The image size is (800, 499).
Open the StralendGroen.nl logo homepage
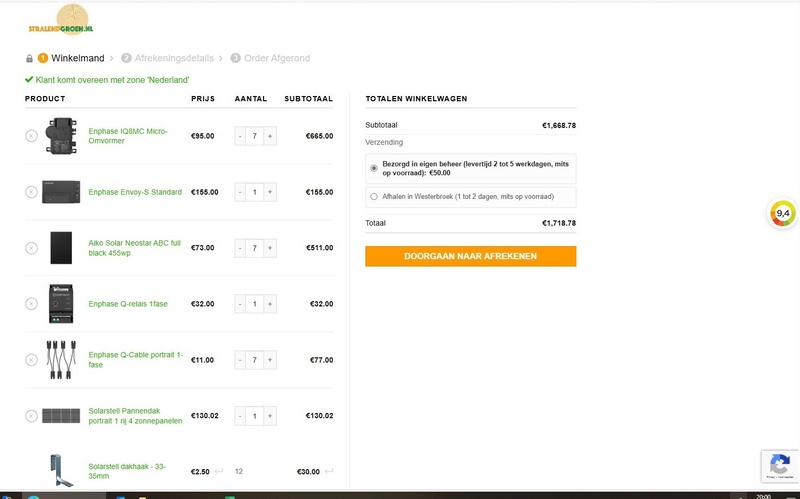coord(61,20)
